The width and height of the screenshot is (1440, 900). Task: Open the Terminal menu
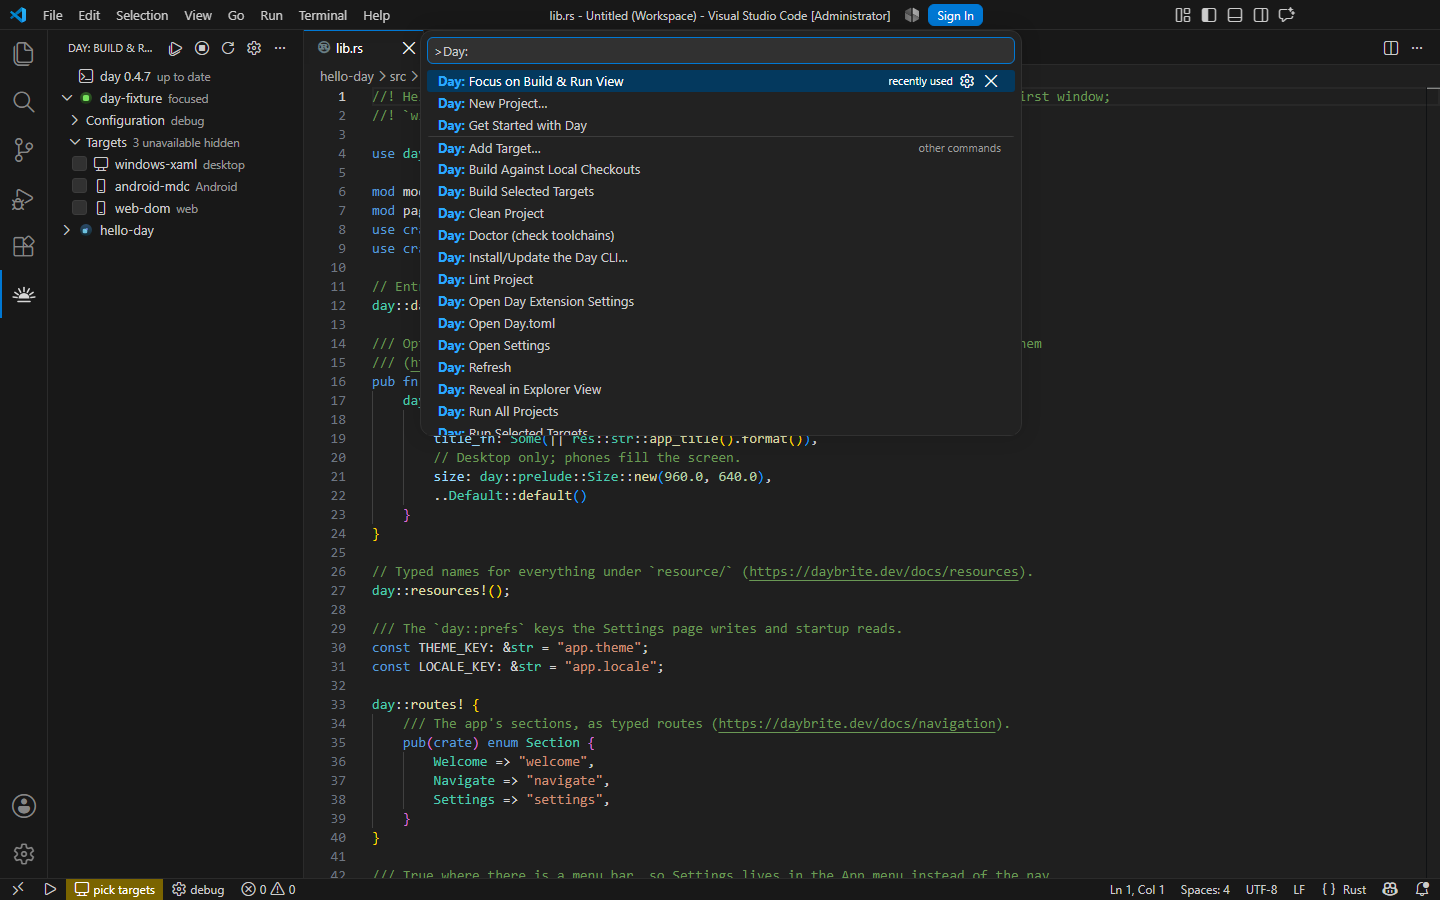(323, 15)
